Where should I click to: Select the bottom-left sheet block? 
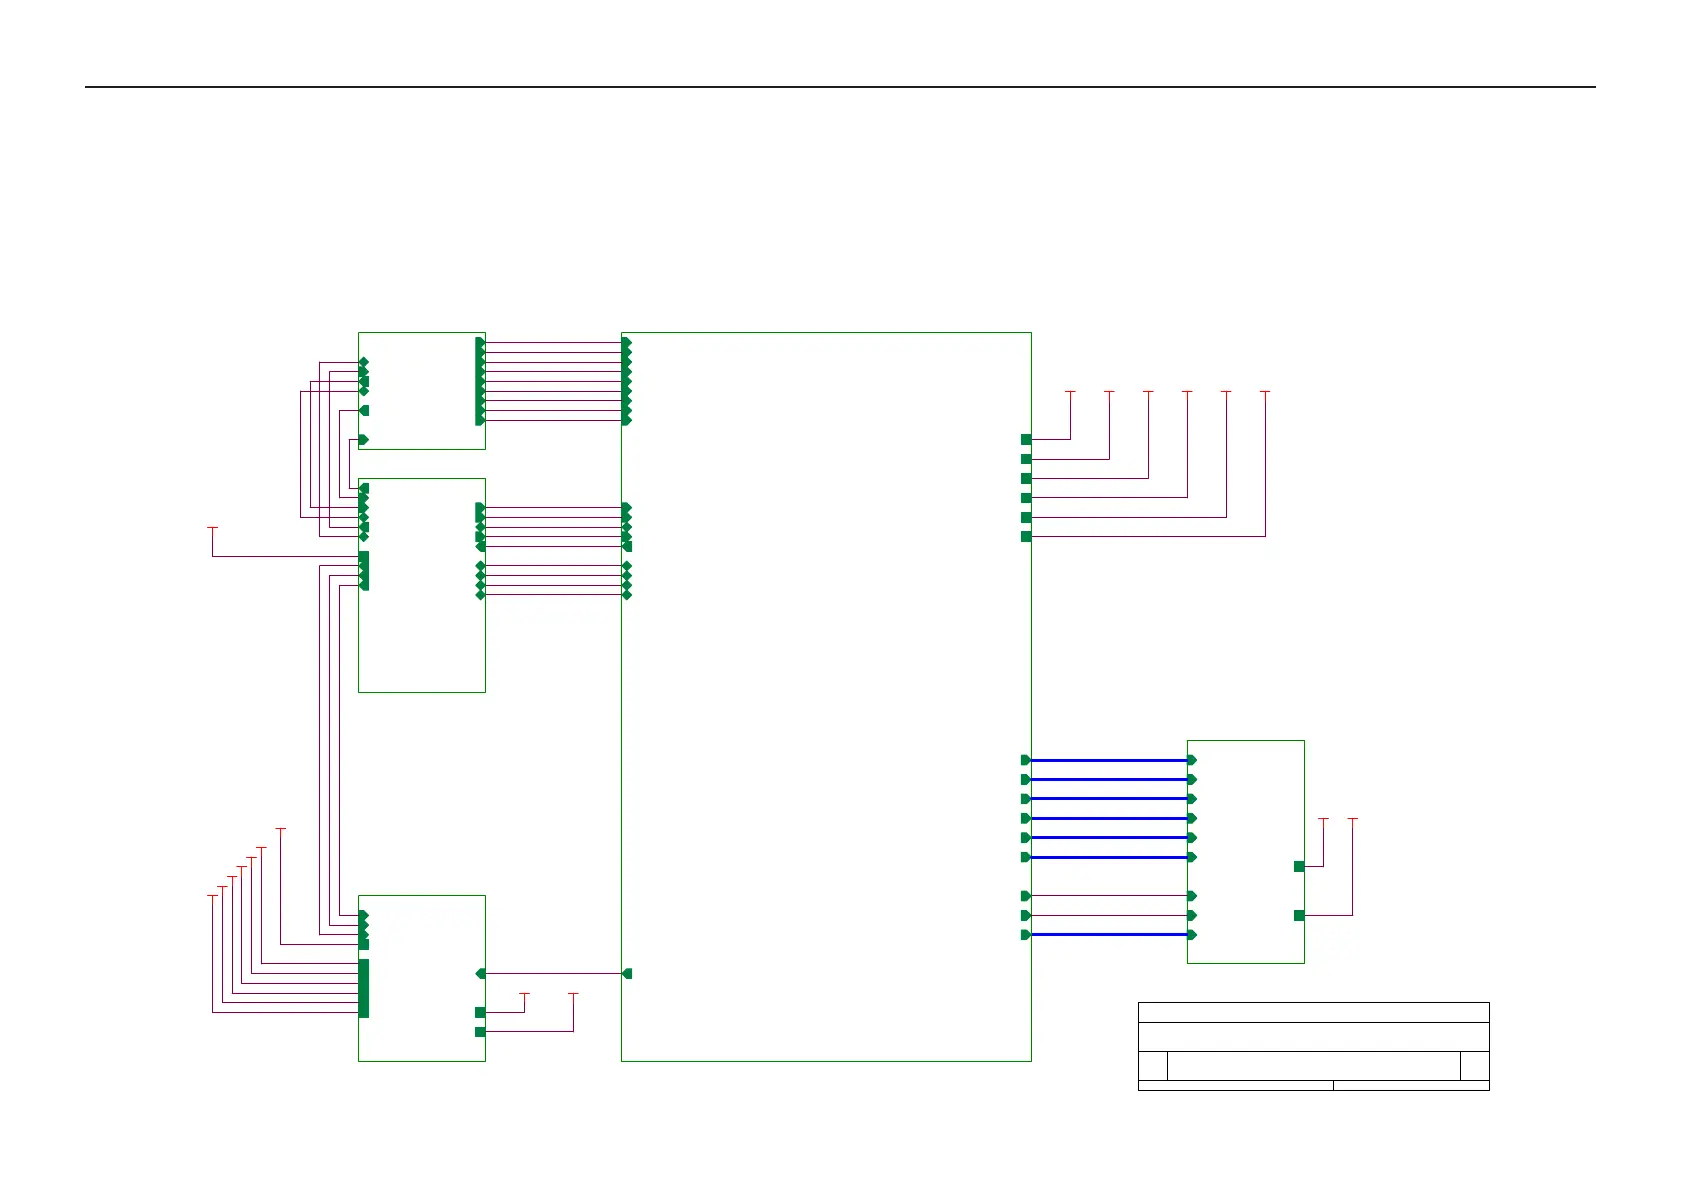tap(422, 978)
